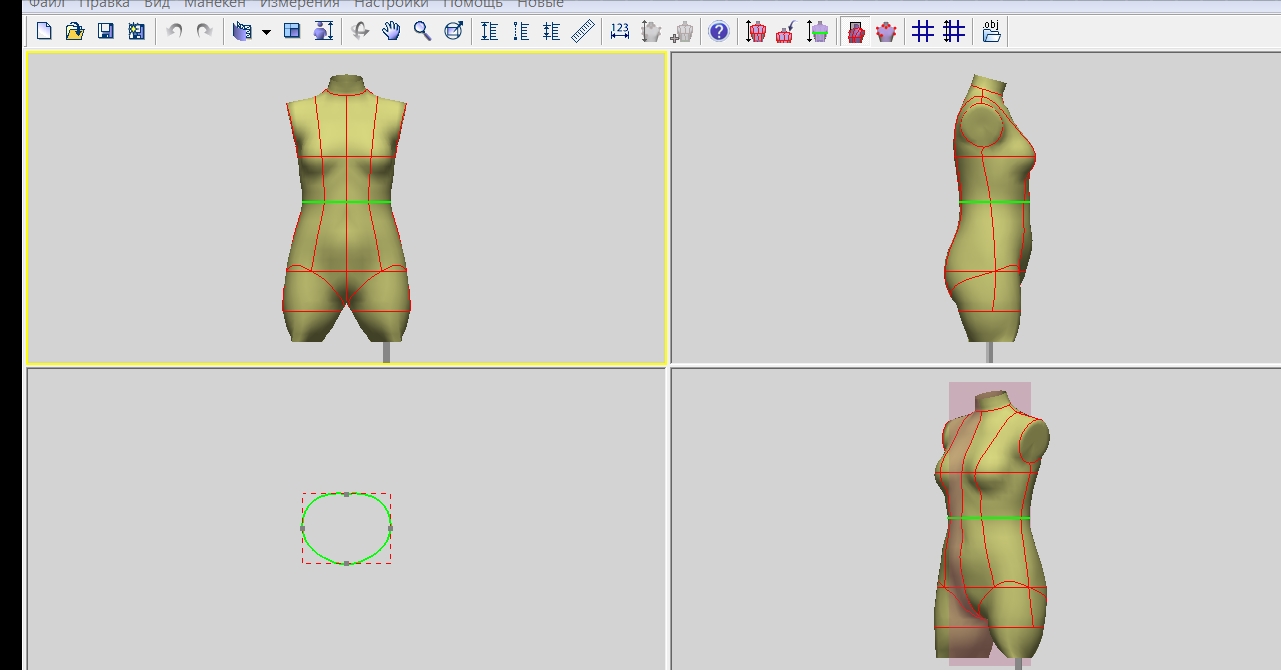Click the red torso height adjustment icon
The width and height of the screenshot is (1281, 670).
click(755, 31)
